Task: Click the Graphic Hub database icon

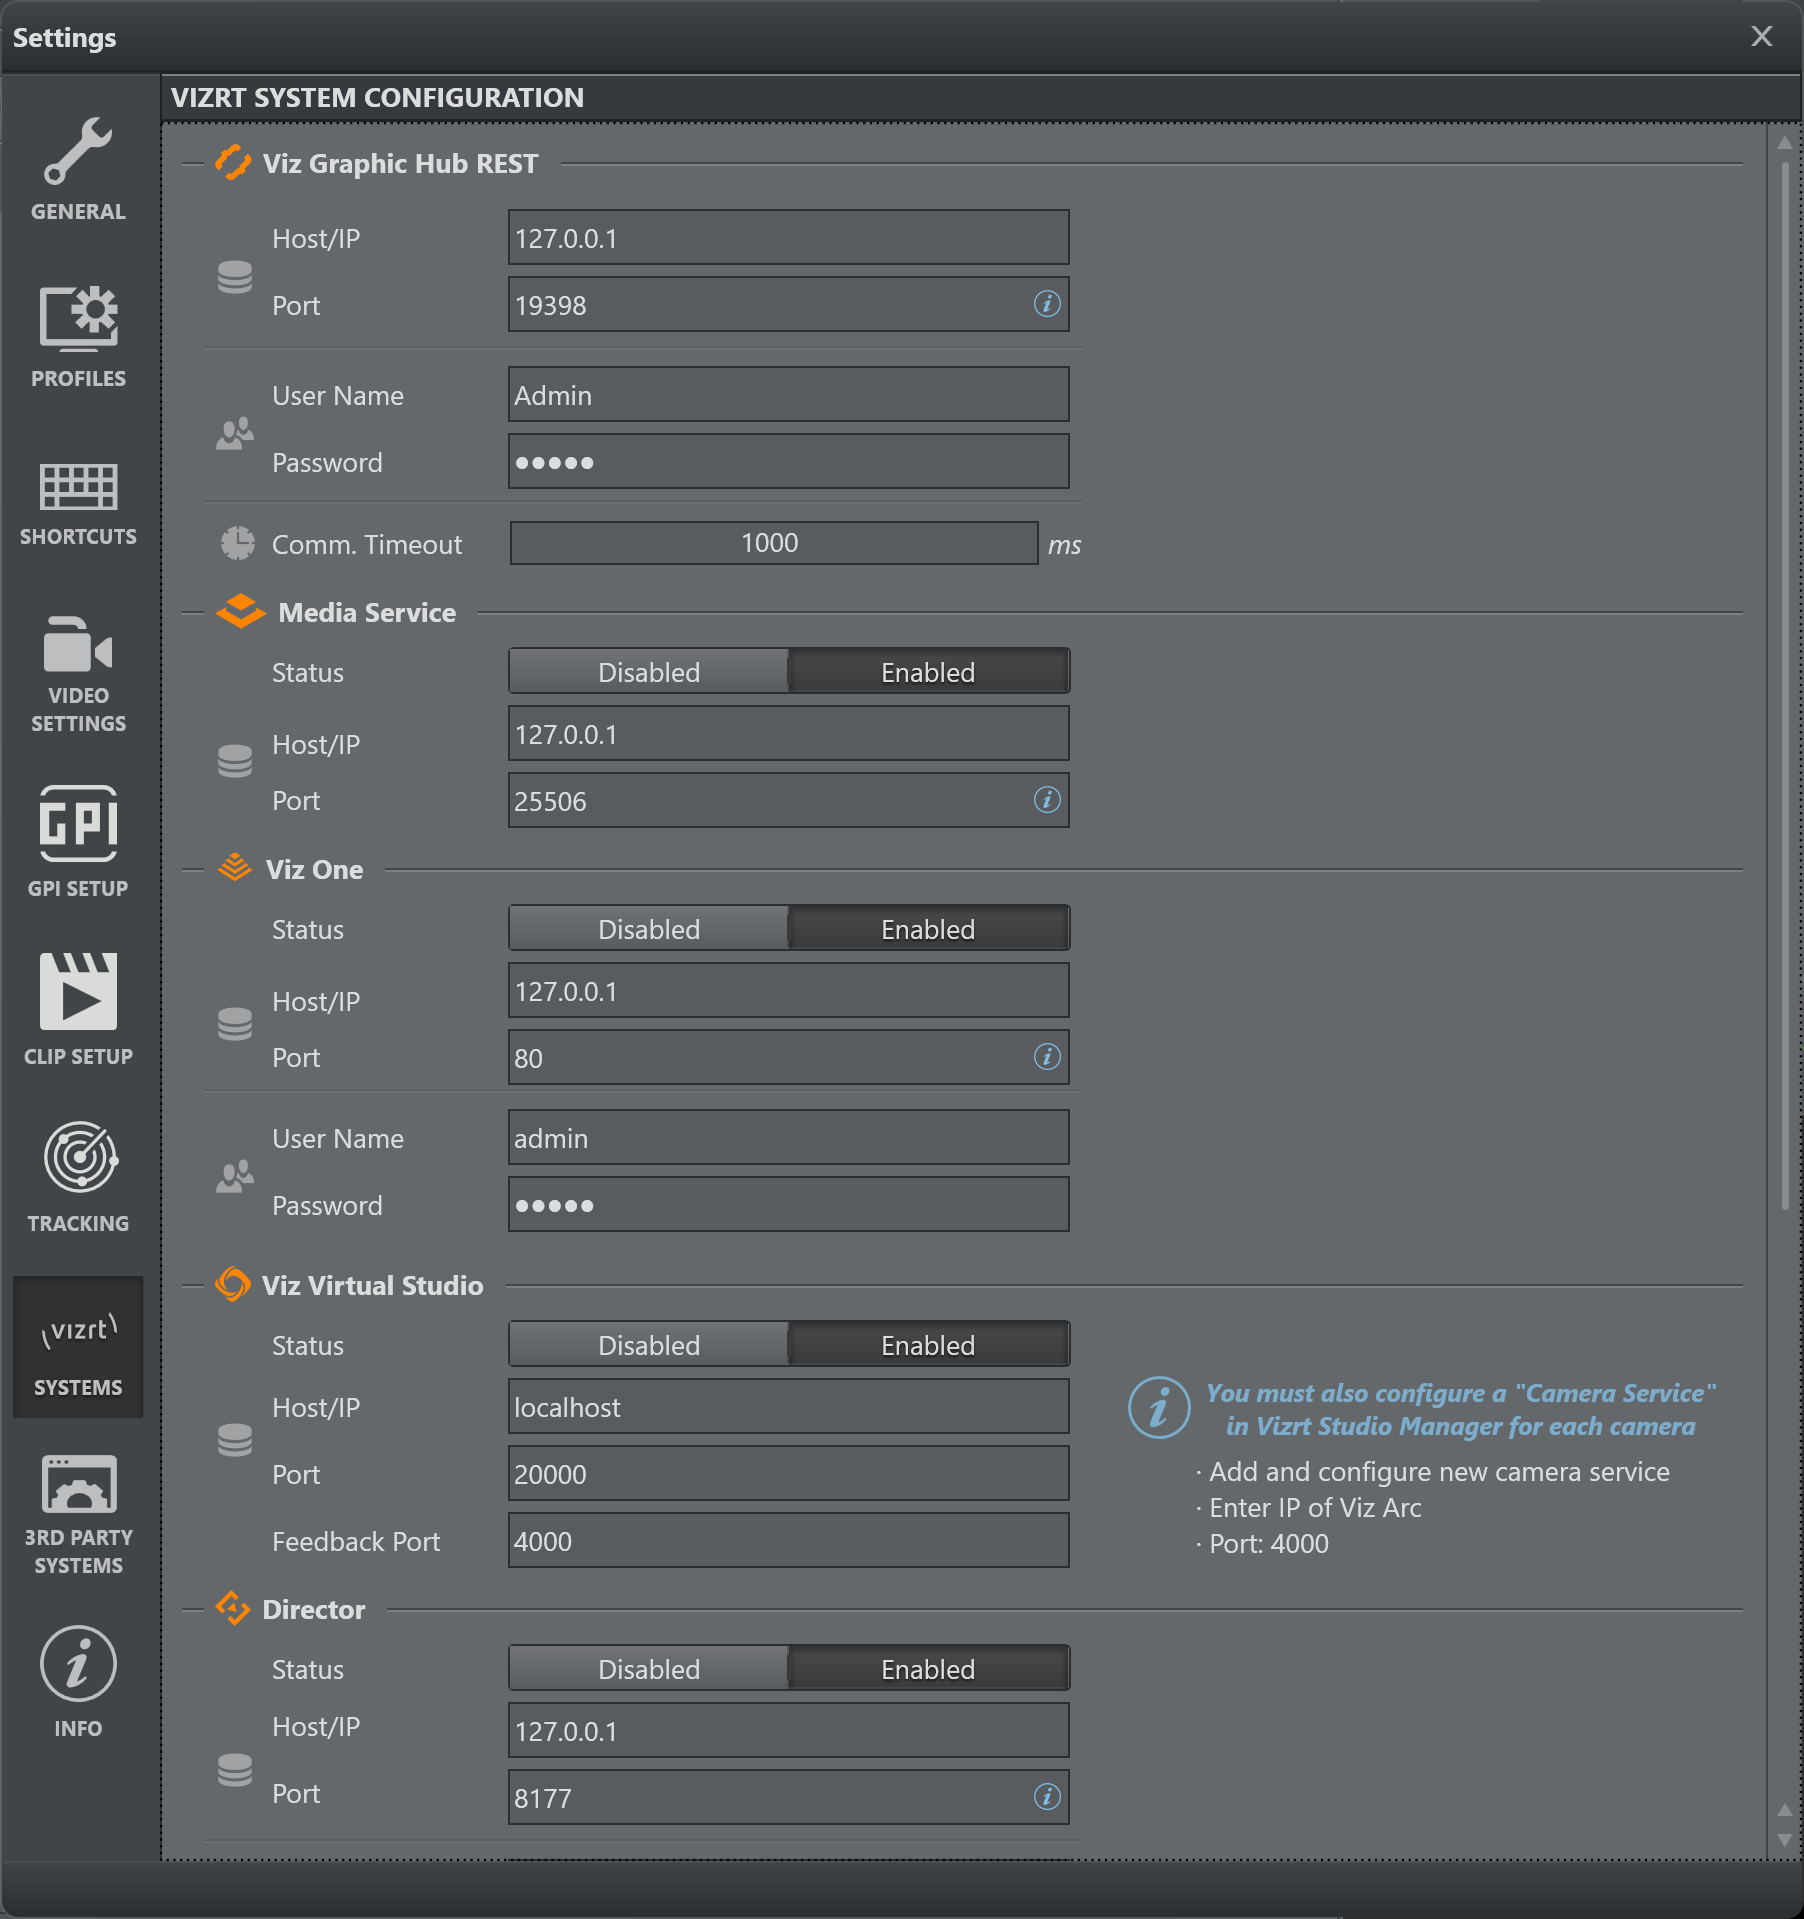Action: (235, 277)
